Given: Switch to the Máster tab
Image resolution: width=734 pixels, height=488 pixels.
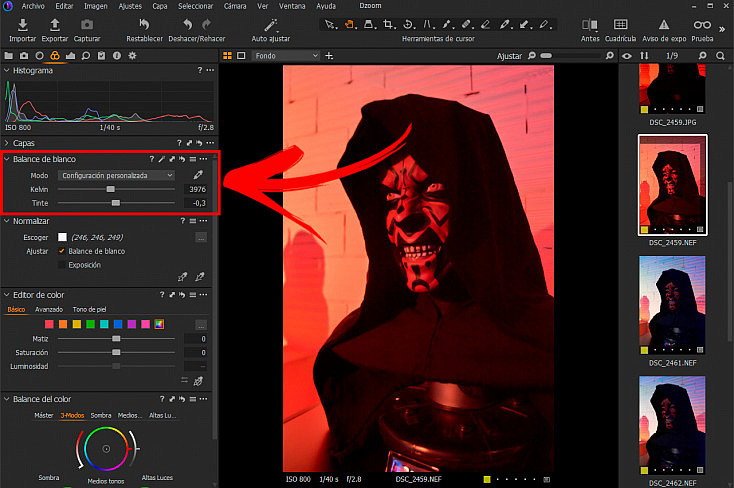Looking at the screenshot, I should (44, 415).
